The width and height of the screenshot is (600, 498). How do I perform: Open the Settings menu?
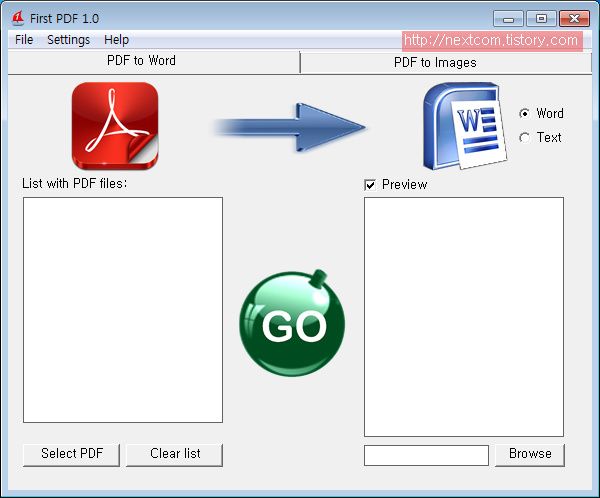68,40
